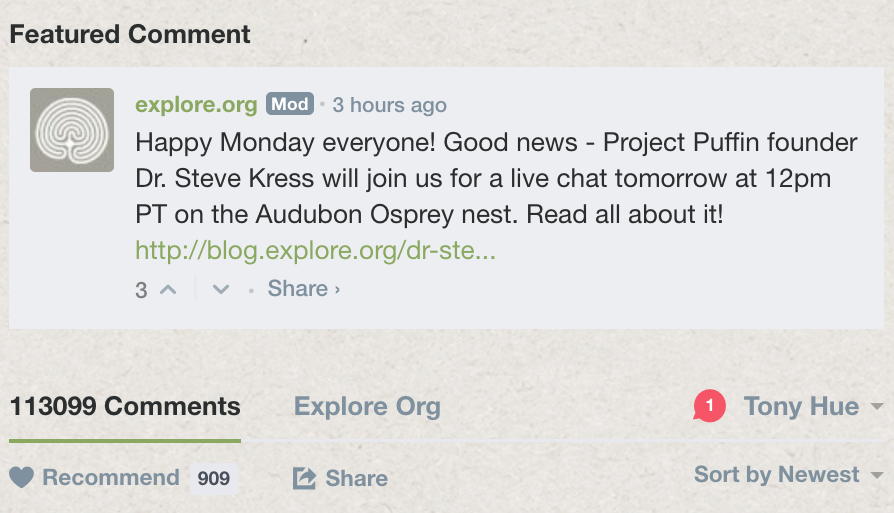Click the 909 recommend count badge
The height and width of the screenshot is (513, 894).
pos(214,478)
